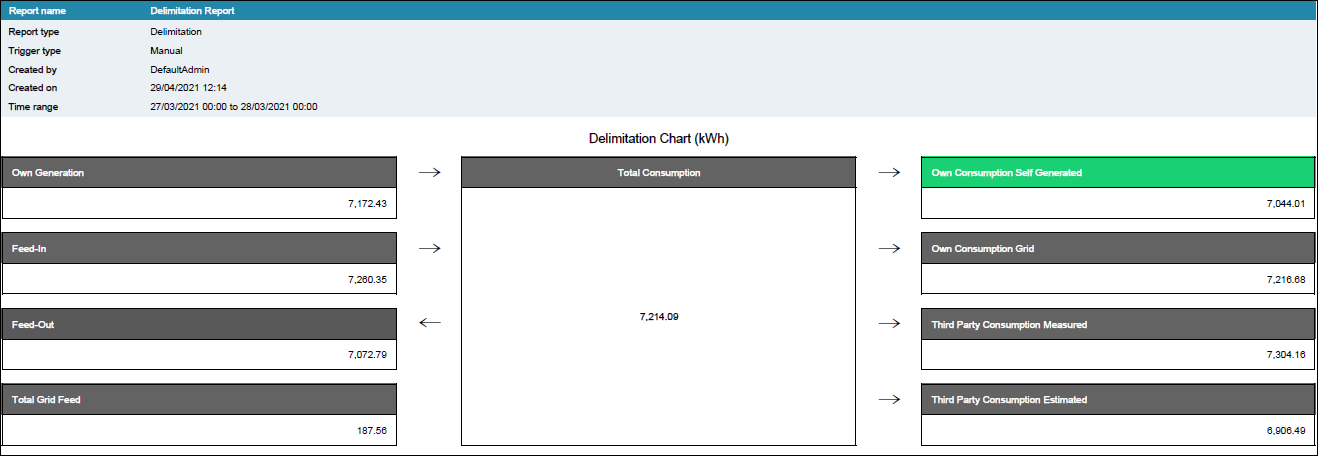The width and height of the screenshot is (1318, 456).
Task: Select the Feed-In header box
Action: [x=199, y=248]
